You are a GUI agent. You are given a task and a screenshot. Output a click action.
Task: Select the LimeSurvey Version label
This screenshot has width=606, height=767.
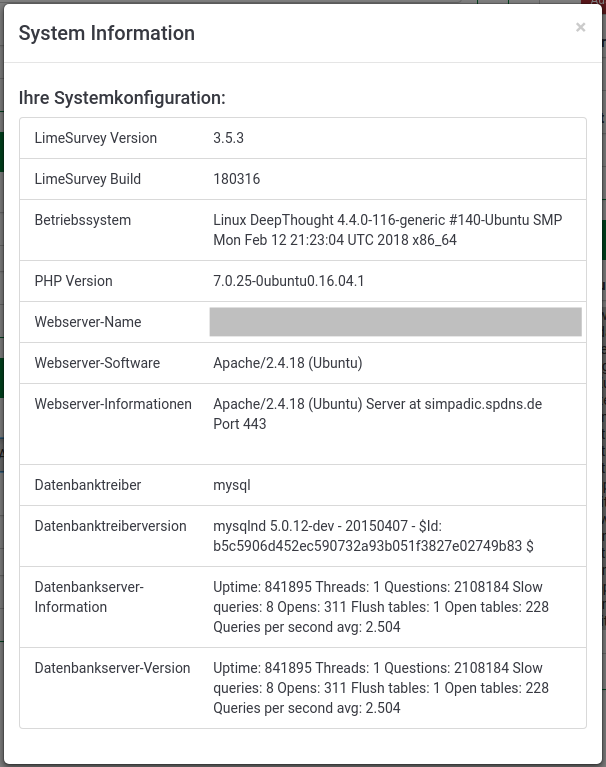pos(95,138)
